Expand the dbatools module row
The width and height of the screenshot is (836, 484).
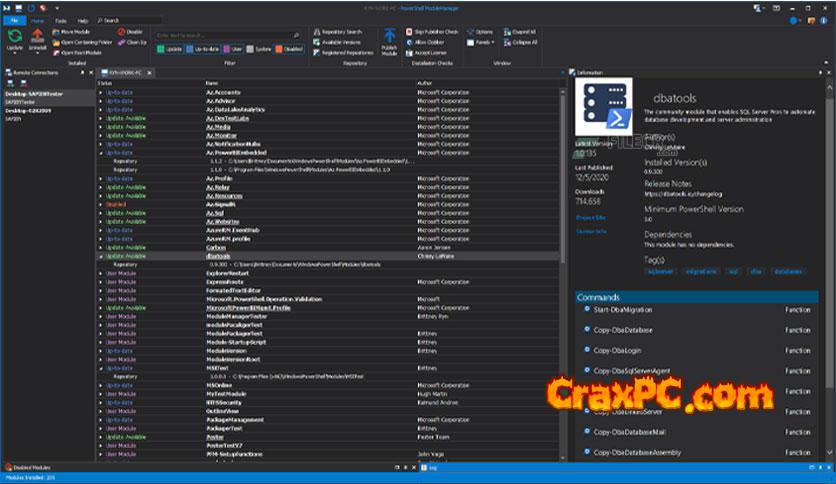100,255
